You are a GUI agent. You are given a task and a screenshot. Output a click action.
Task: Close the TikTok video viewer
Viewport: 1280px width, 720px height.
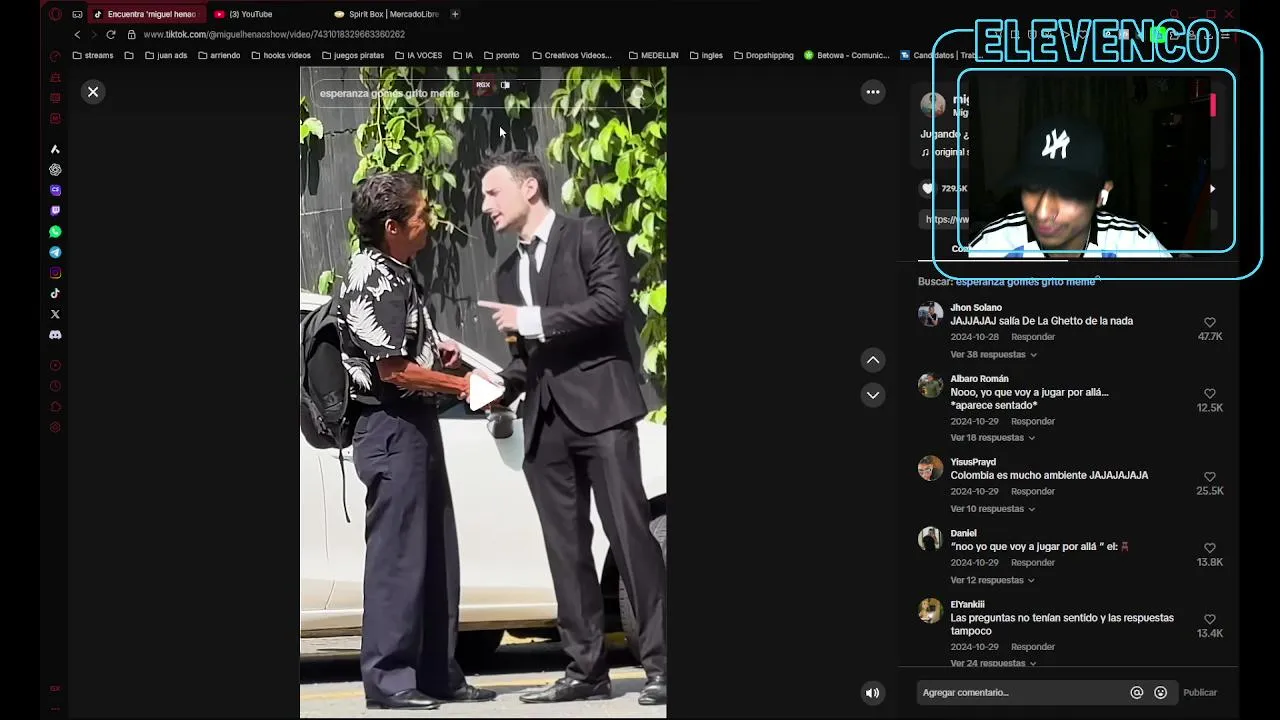click(93, 92)
